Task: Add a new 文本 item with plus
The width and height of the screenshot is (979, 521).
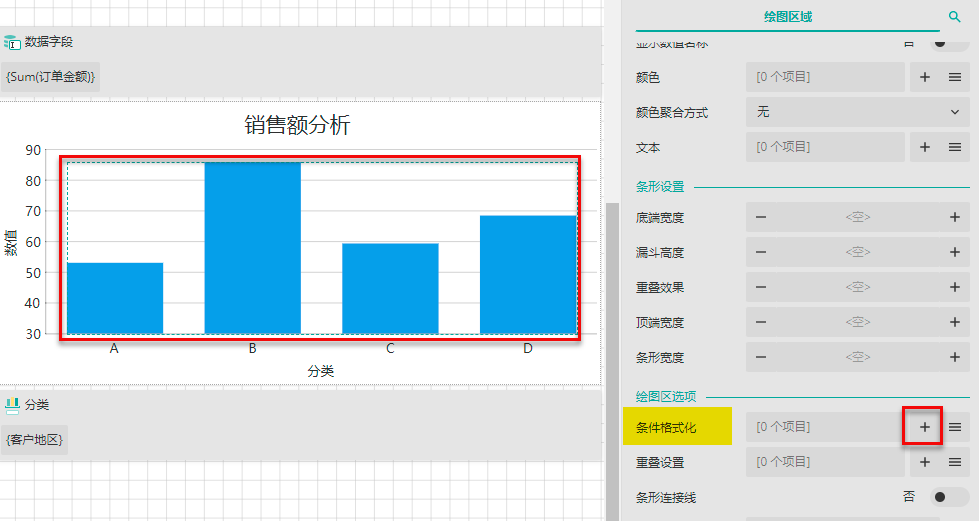Action: click(x=924, y=147)
